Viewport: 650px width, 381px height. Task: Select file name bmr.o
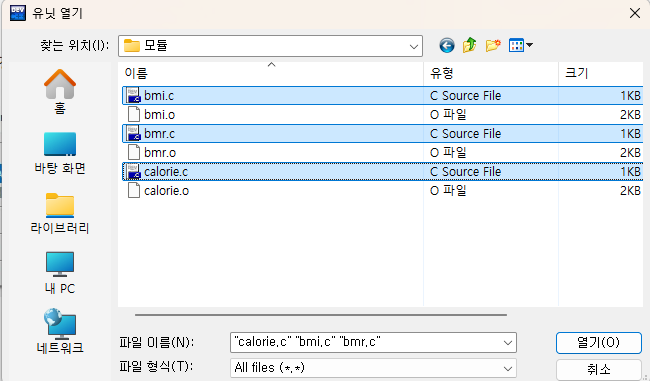click(160, 153)
